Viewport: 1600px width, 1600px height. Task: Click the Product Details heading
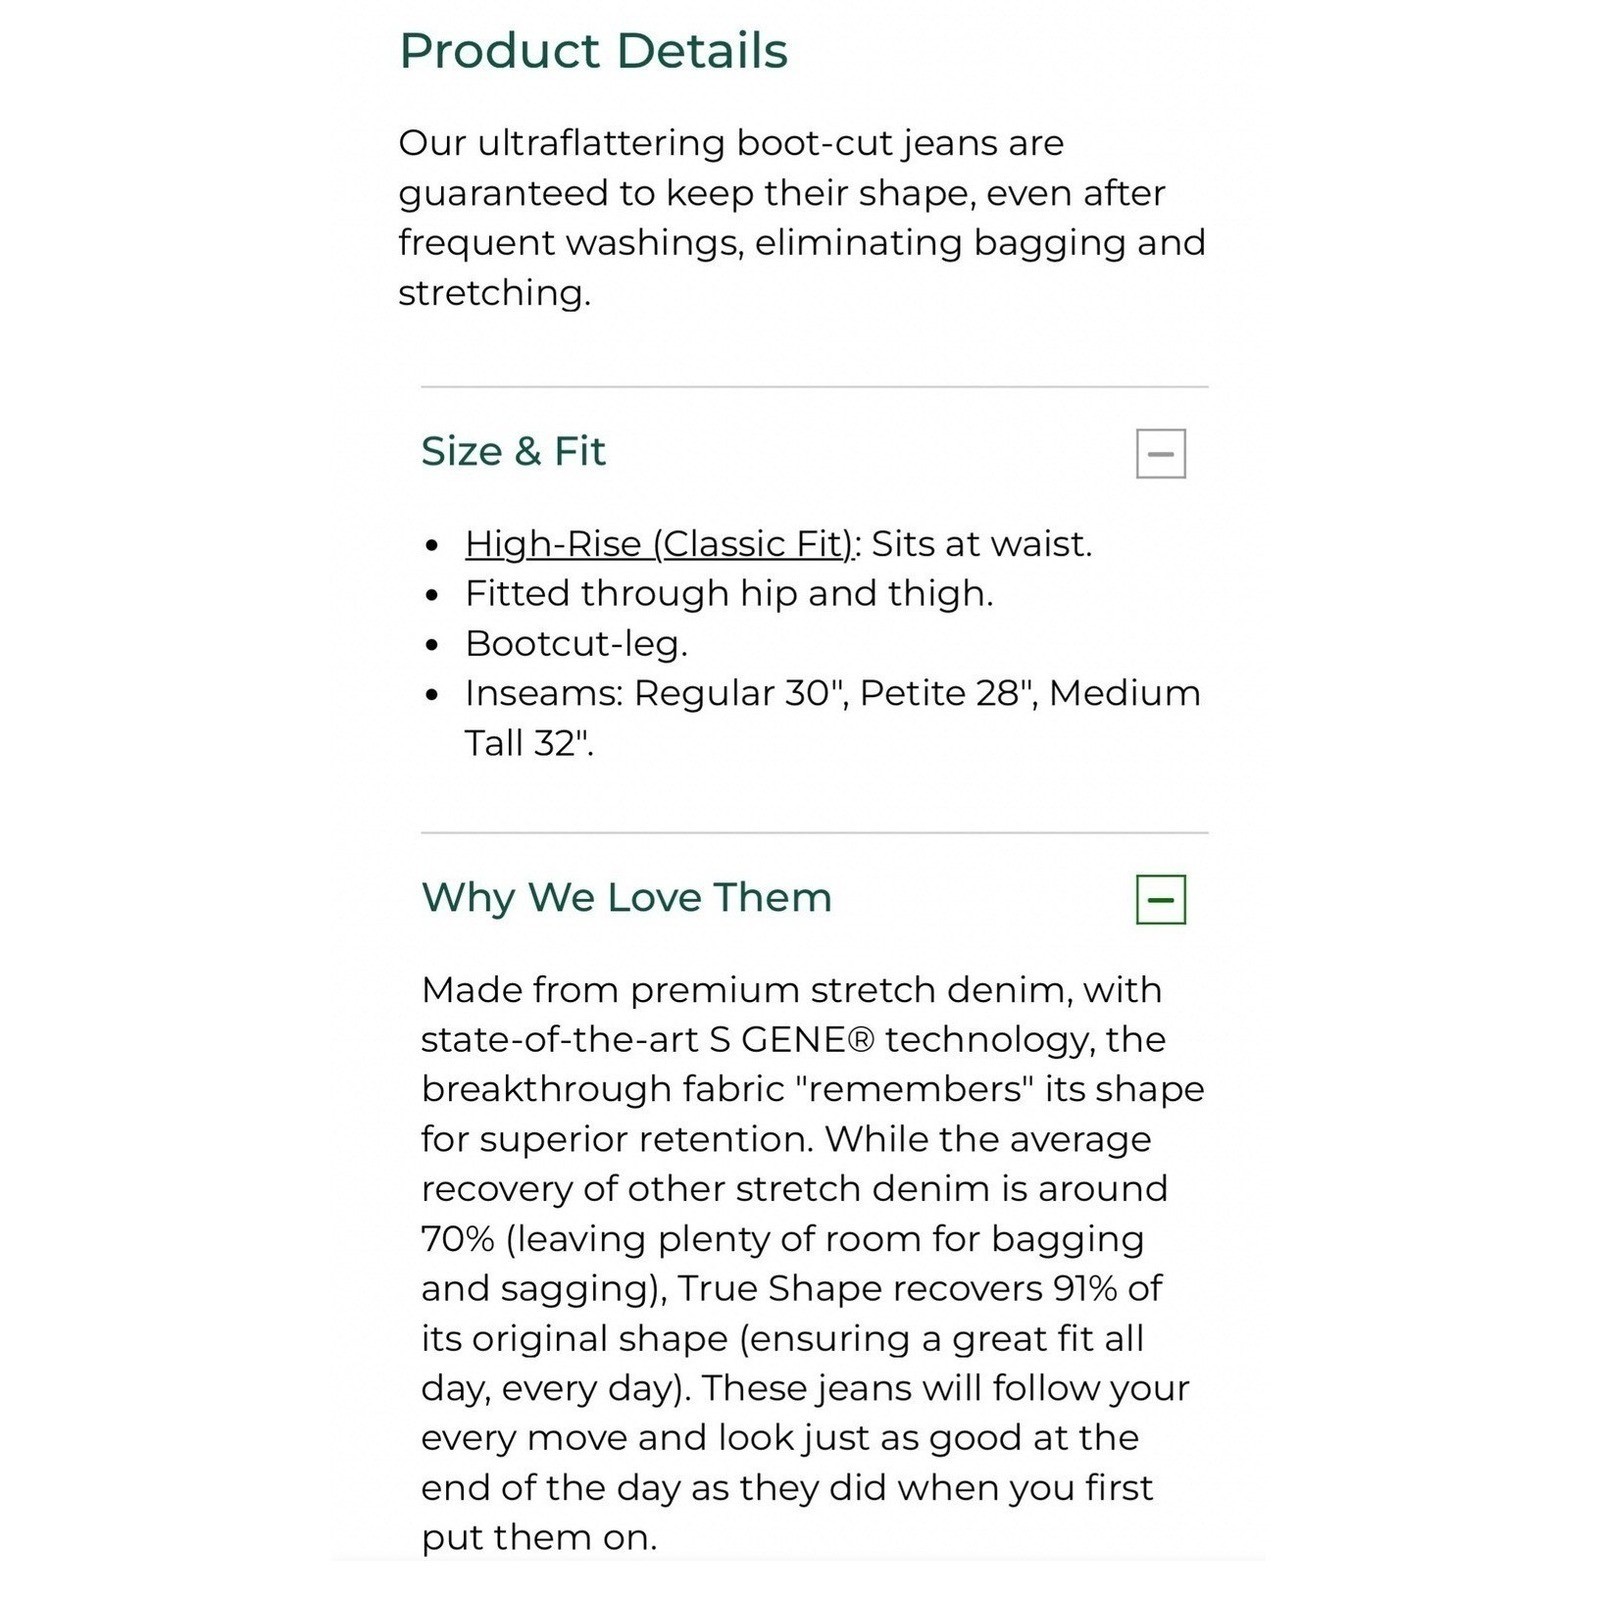(593, 50)
